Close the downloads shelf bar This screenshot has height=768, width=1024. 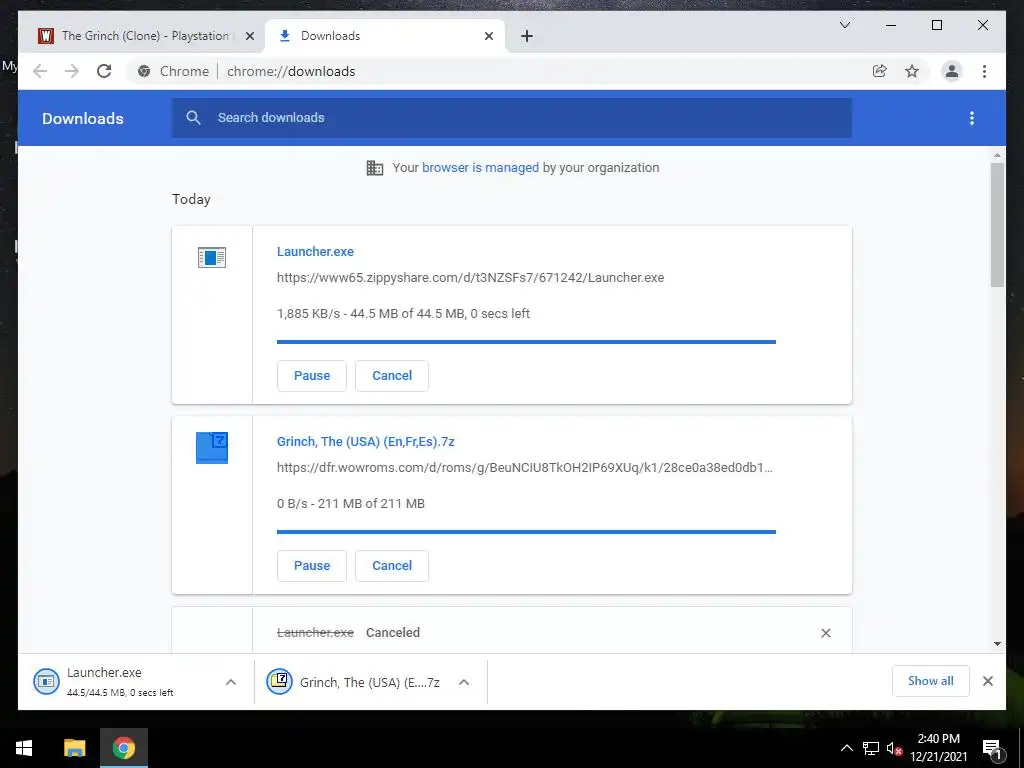(x=987, y=681)
